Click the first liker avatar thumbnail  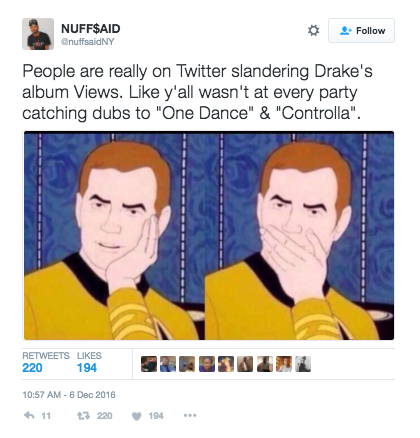tap(149, 364)
